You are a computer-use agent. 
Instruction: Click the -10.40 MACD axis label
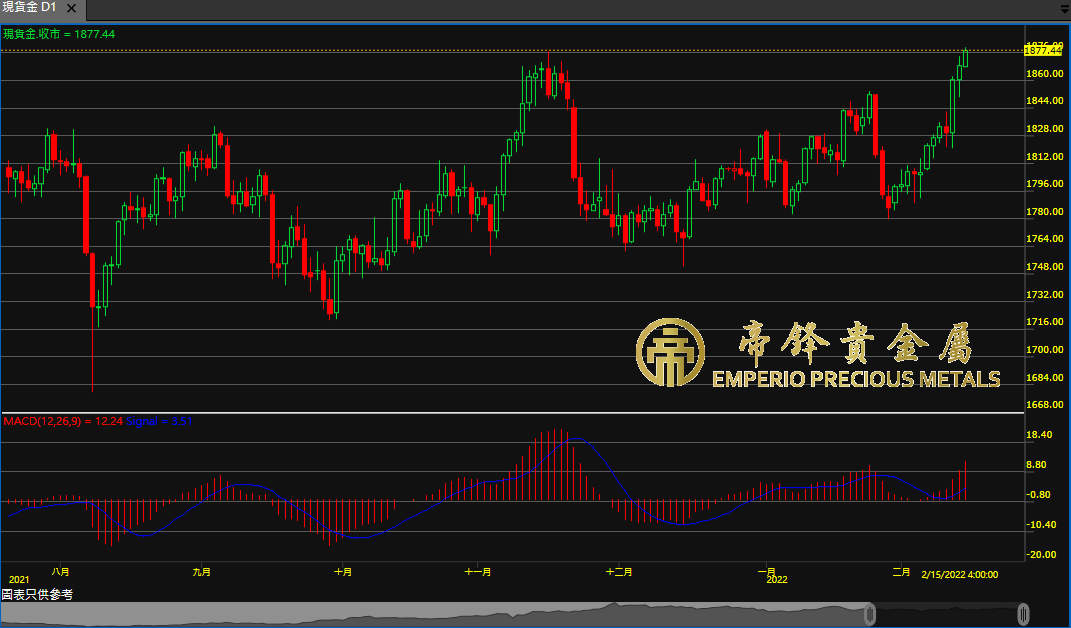(x=1041, y=525)
